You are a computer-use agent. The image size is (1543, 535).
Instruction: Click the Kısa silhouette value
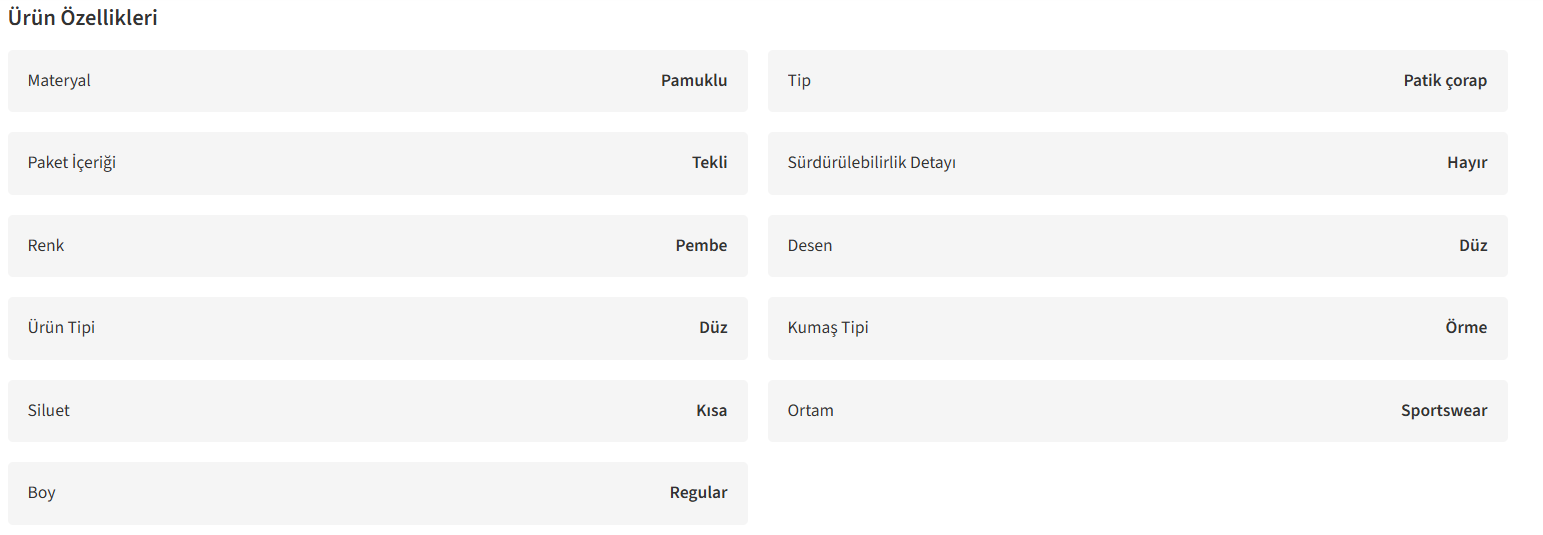712,411
